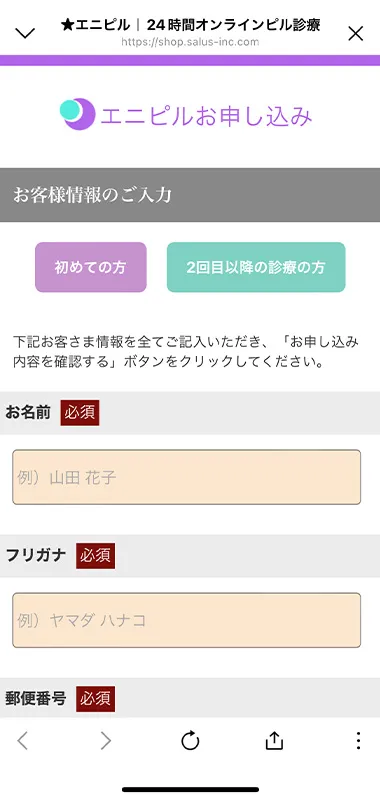Focus the お名前 input field
This screenshot has width=380, height=800.
187,477
